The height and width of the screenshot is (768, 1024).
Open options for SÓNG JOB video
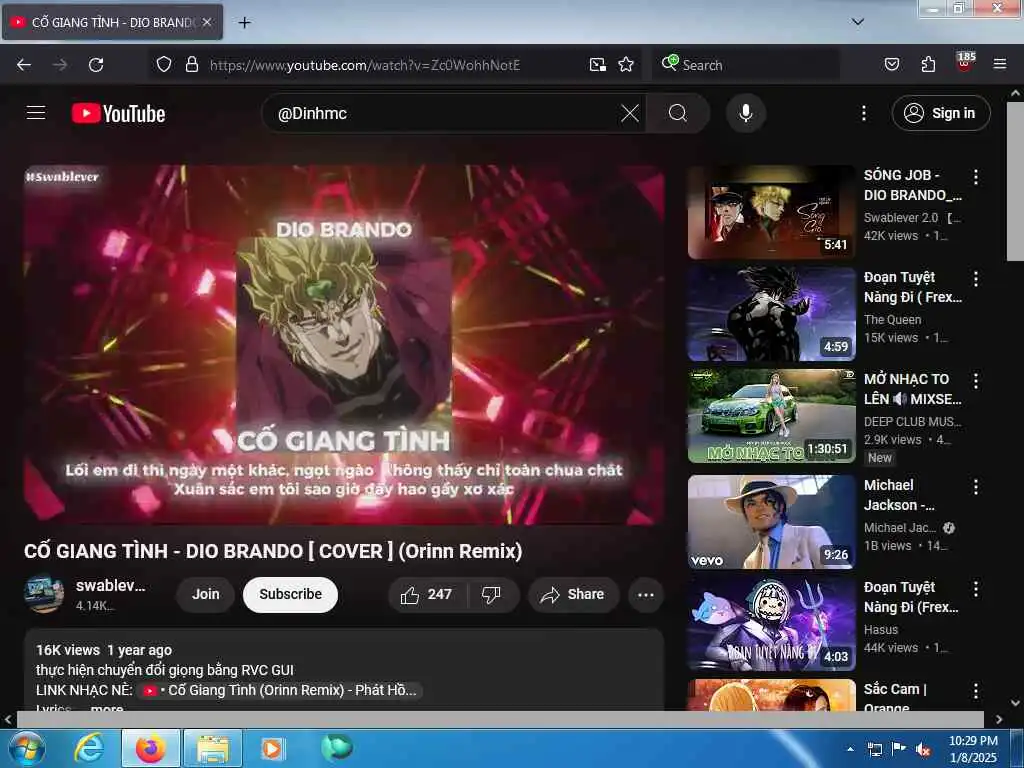pos(976,176)
